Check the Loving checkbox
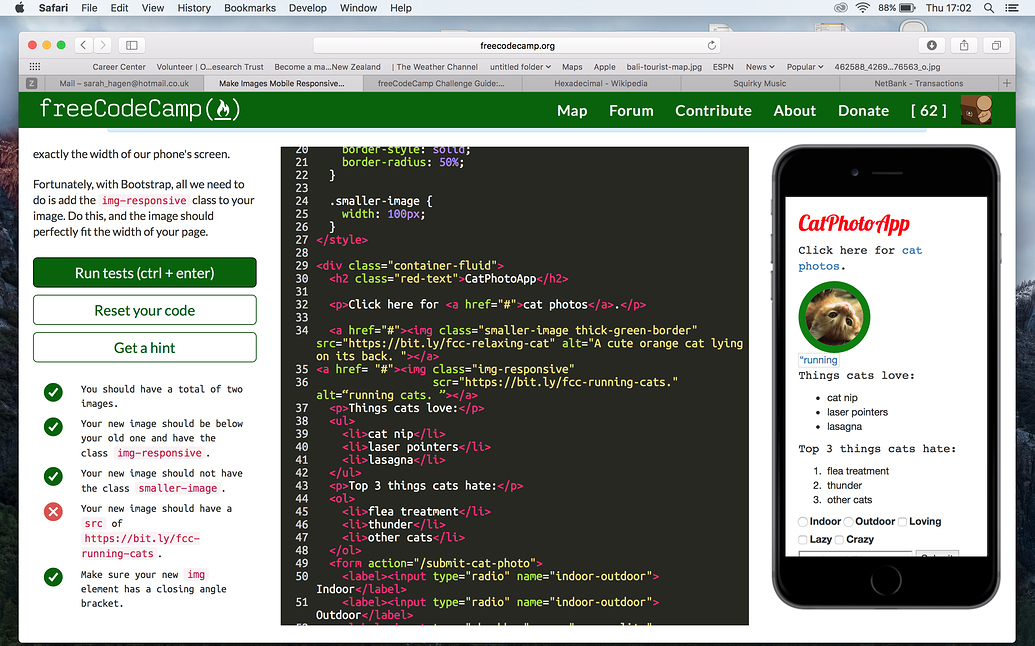 (902, 522)
